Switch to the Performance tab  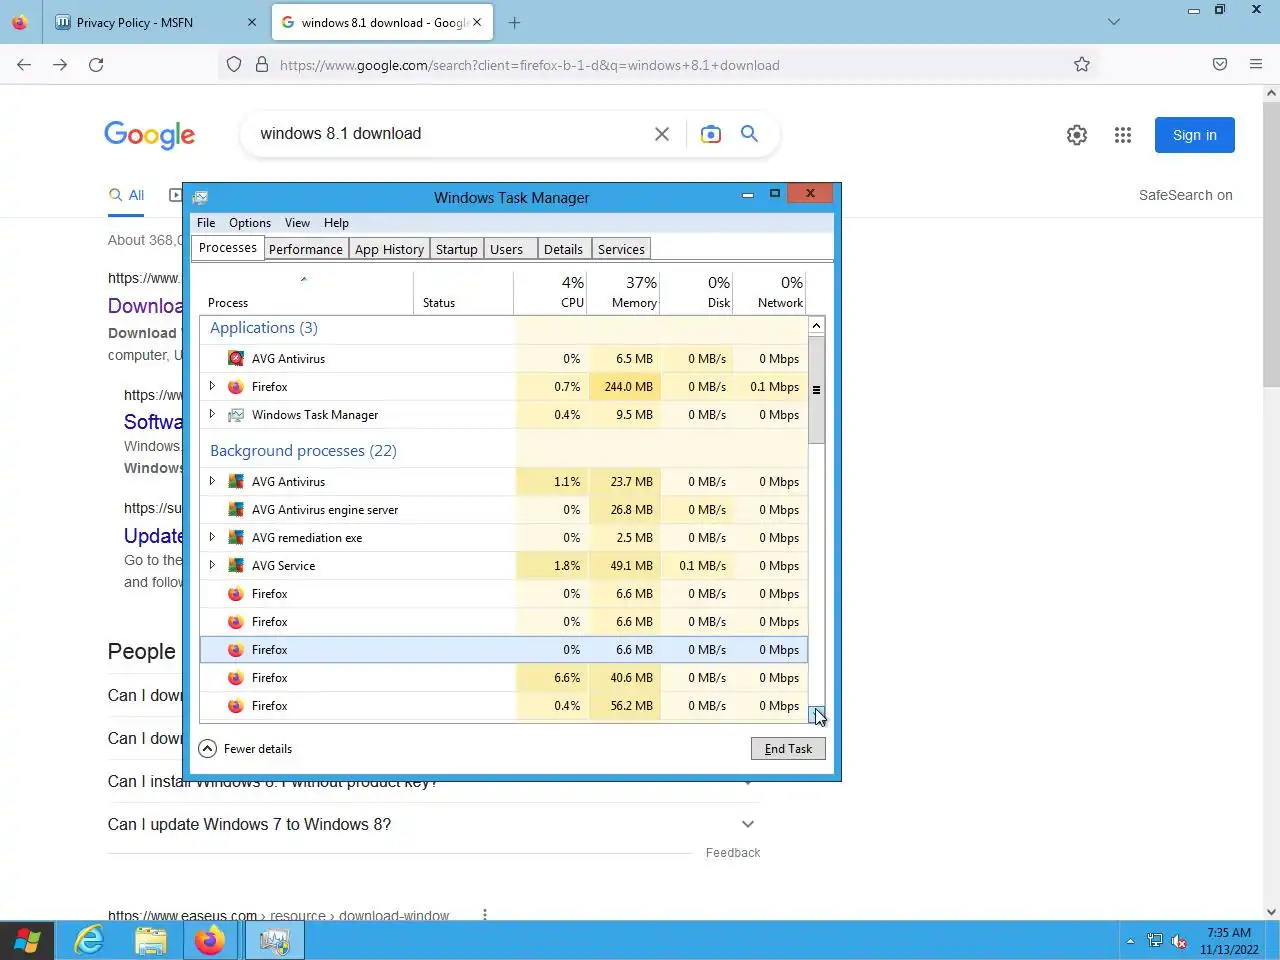click(x=306, y=249)
